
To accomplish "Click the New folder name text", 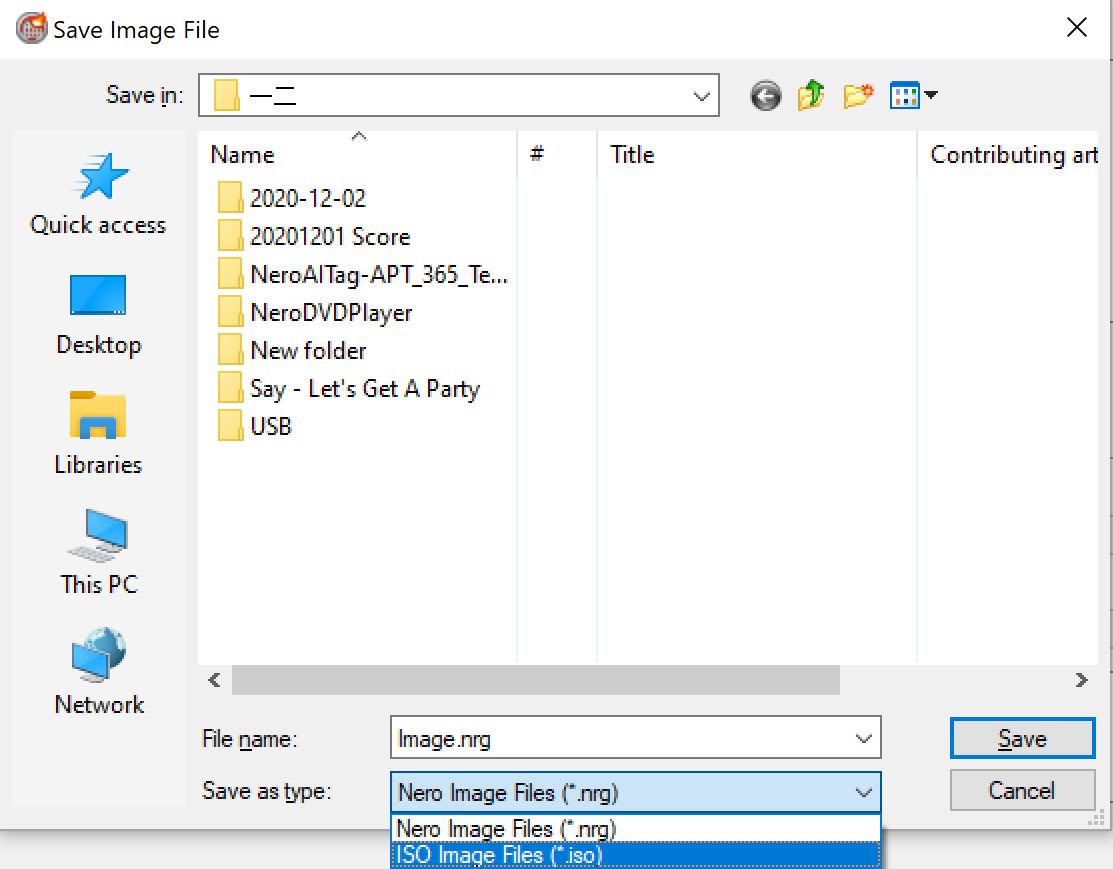I will pyautogui.click(x=308, y=350).
